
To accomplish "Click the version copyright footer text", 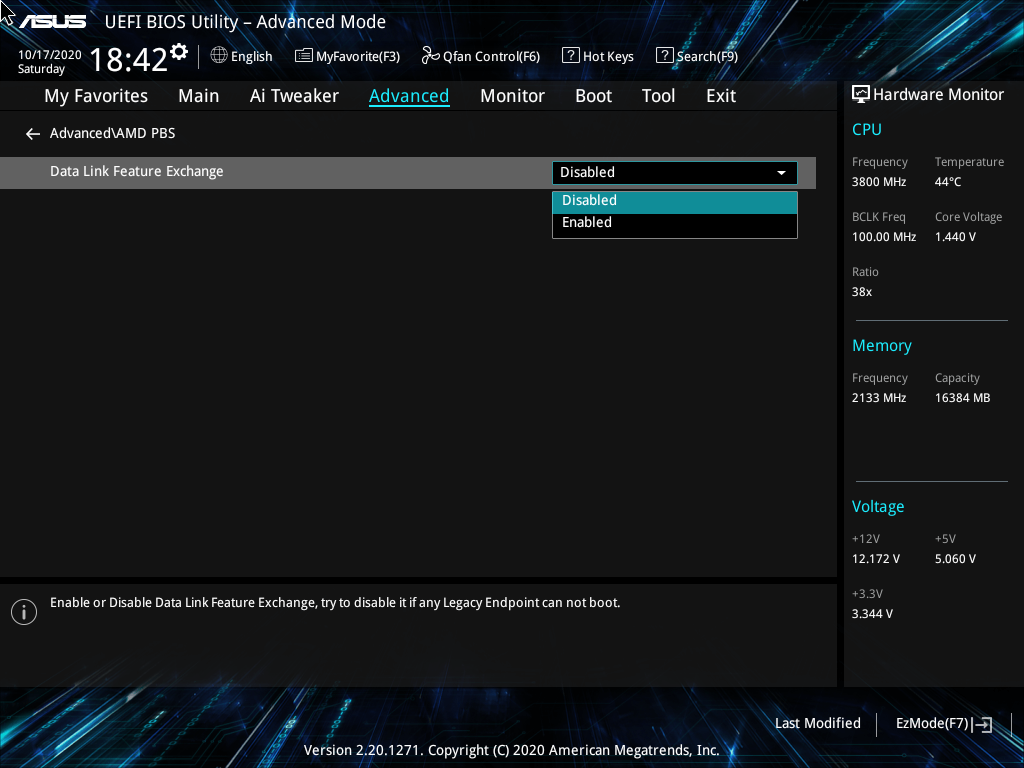I will pyautogui.click(x=511, y=750).
